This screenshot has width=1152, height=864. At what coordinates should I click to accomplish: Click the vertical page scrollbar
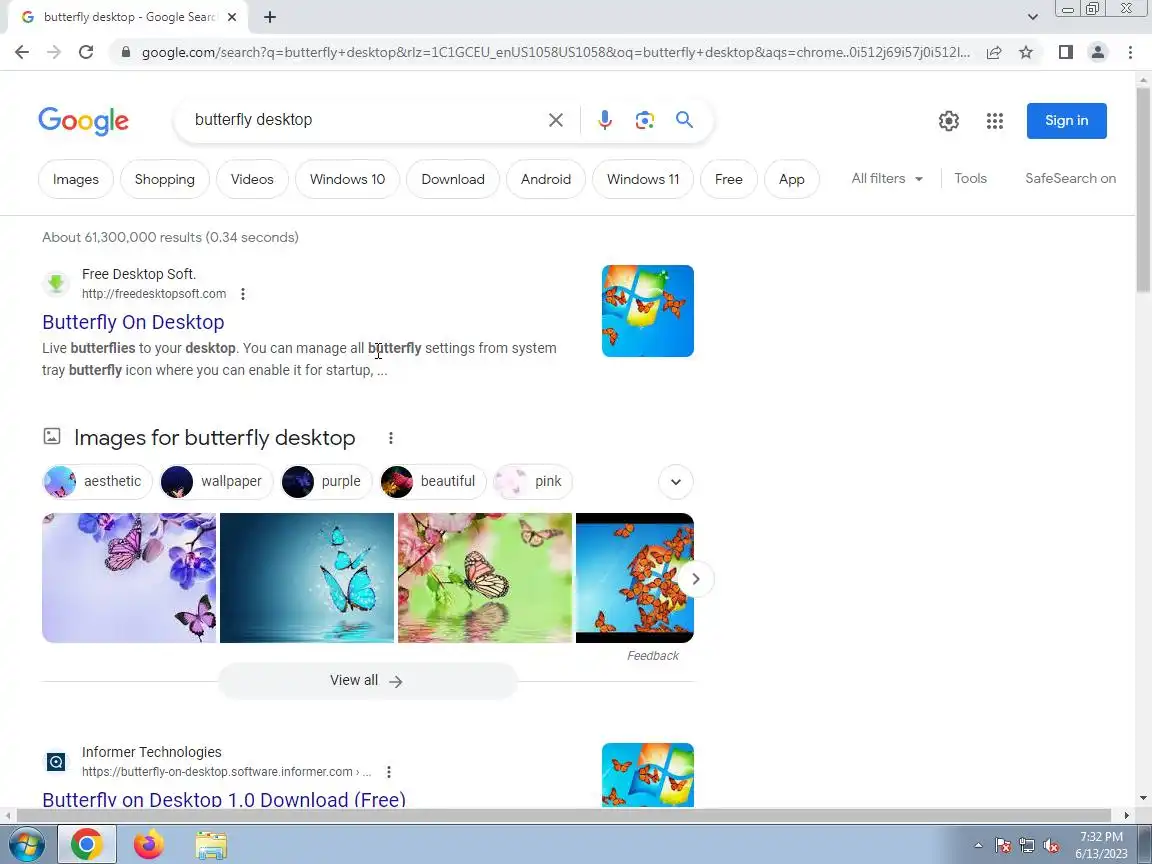tap(1143, 191)
